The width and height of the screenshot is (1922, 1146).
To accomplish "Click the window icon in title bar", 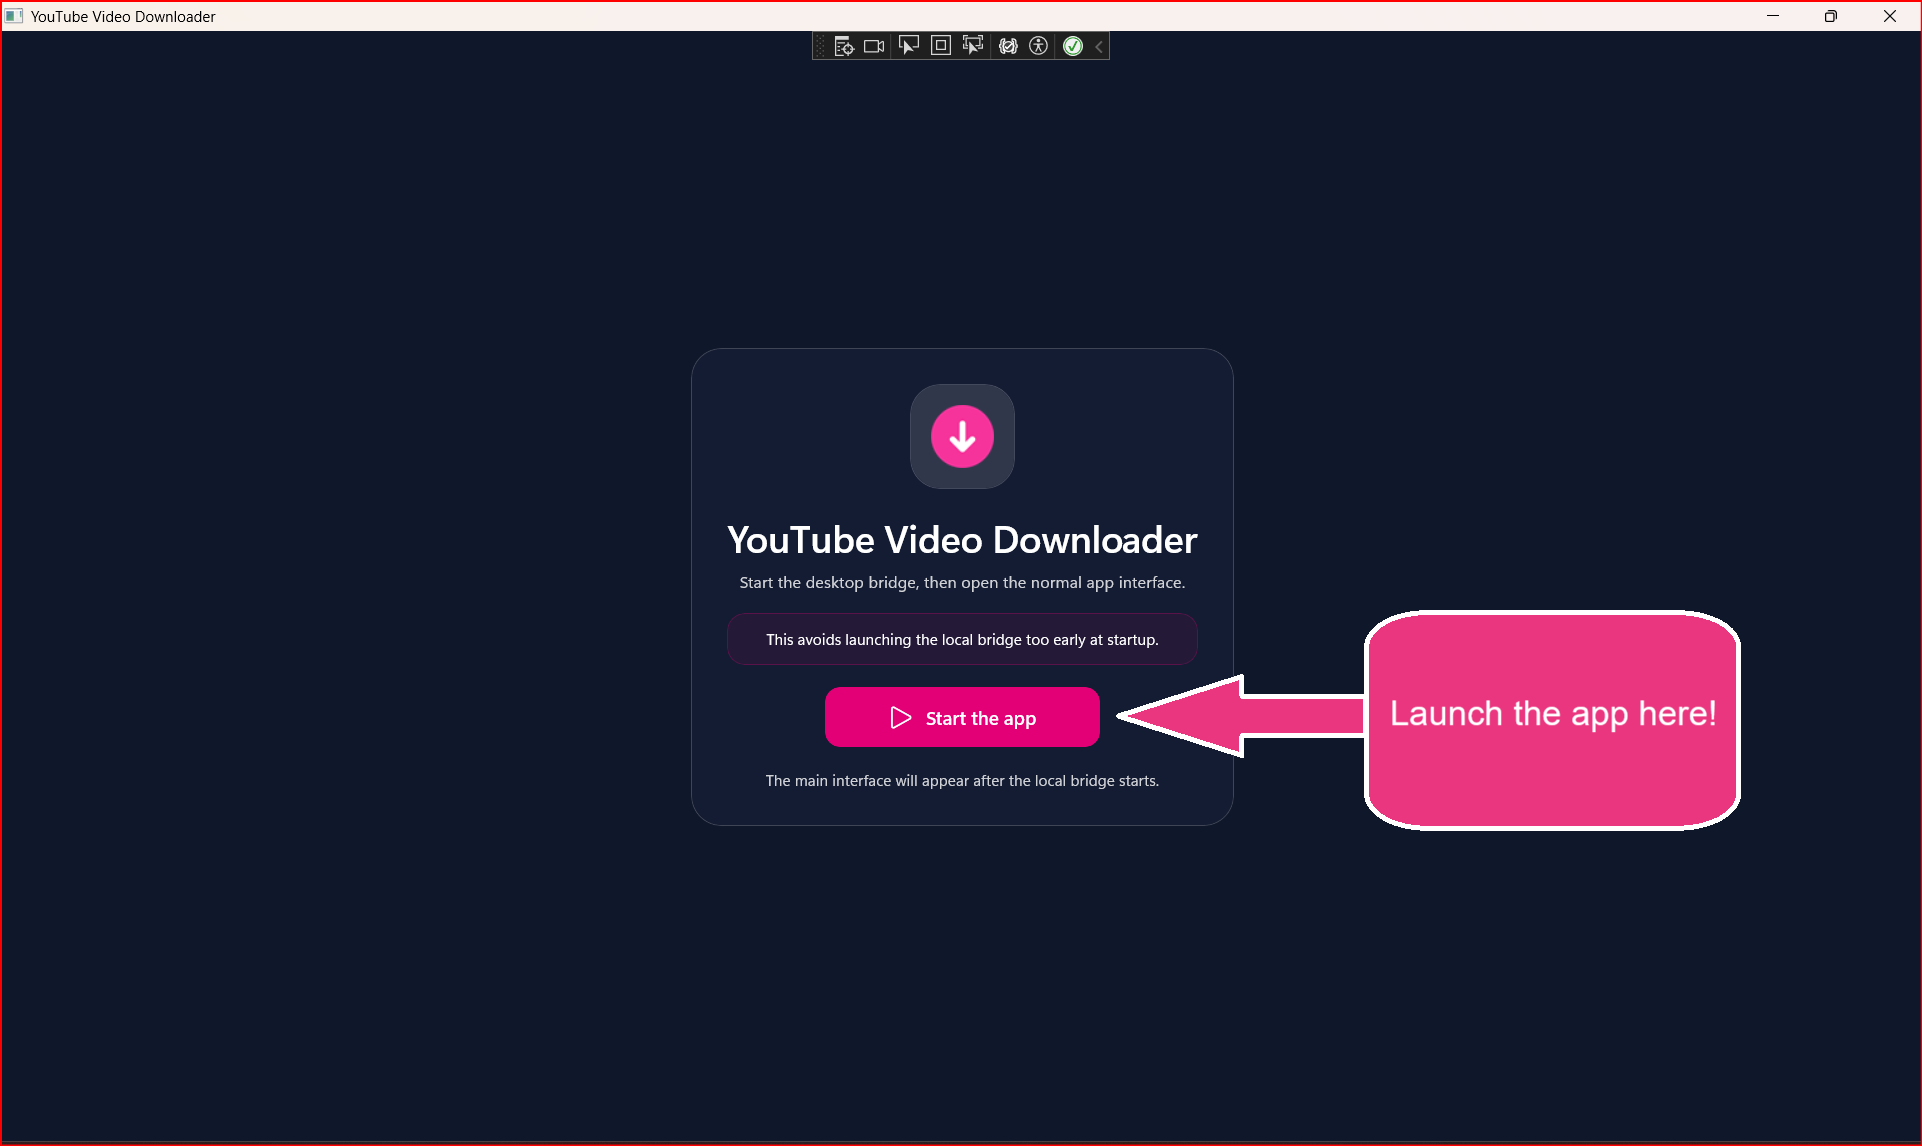I will point(14,16).
